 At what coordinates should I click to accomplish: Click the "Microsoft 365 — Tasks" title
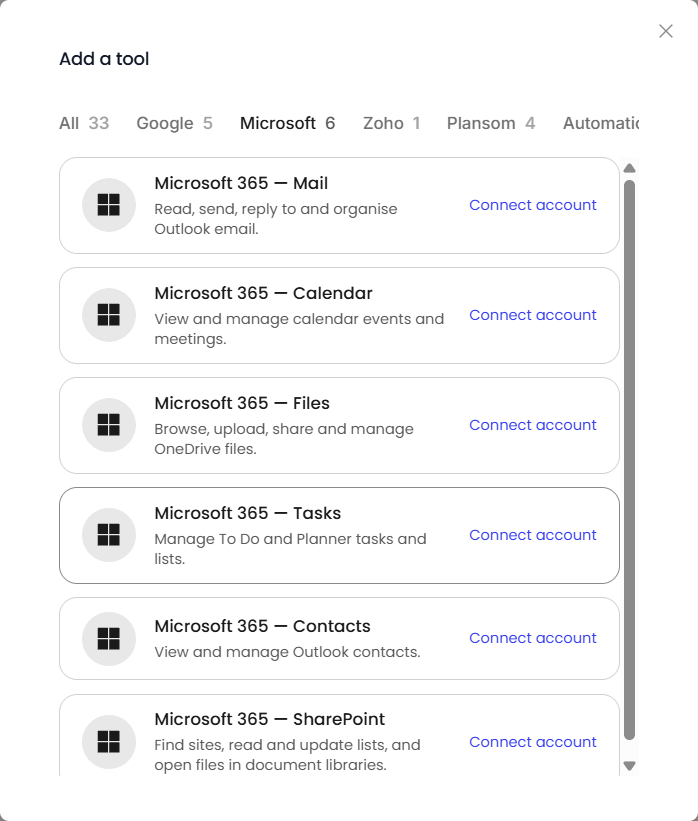click(248, 513)
